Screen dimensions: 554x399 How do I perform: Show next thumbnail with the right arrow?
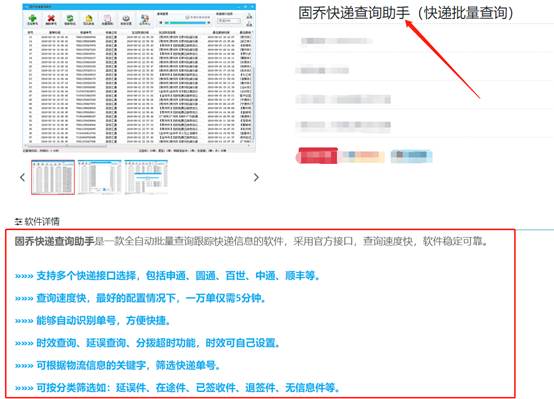coord(256,177)
